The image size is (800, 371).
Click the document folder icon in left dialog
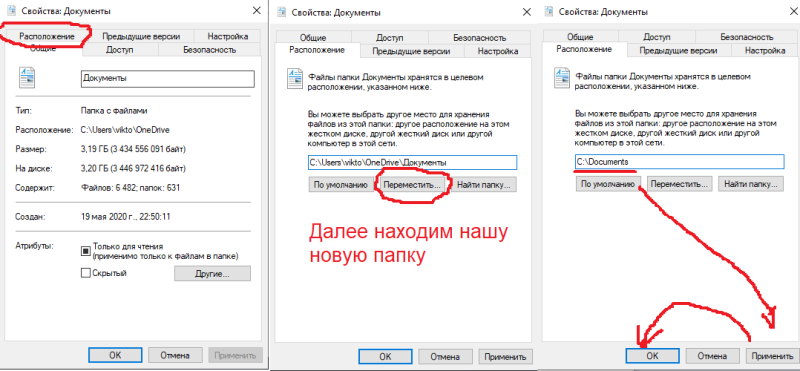[28, 79]
